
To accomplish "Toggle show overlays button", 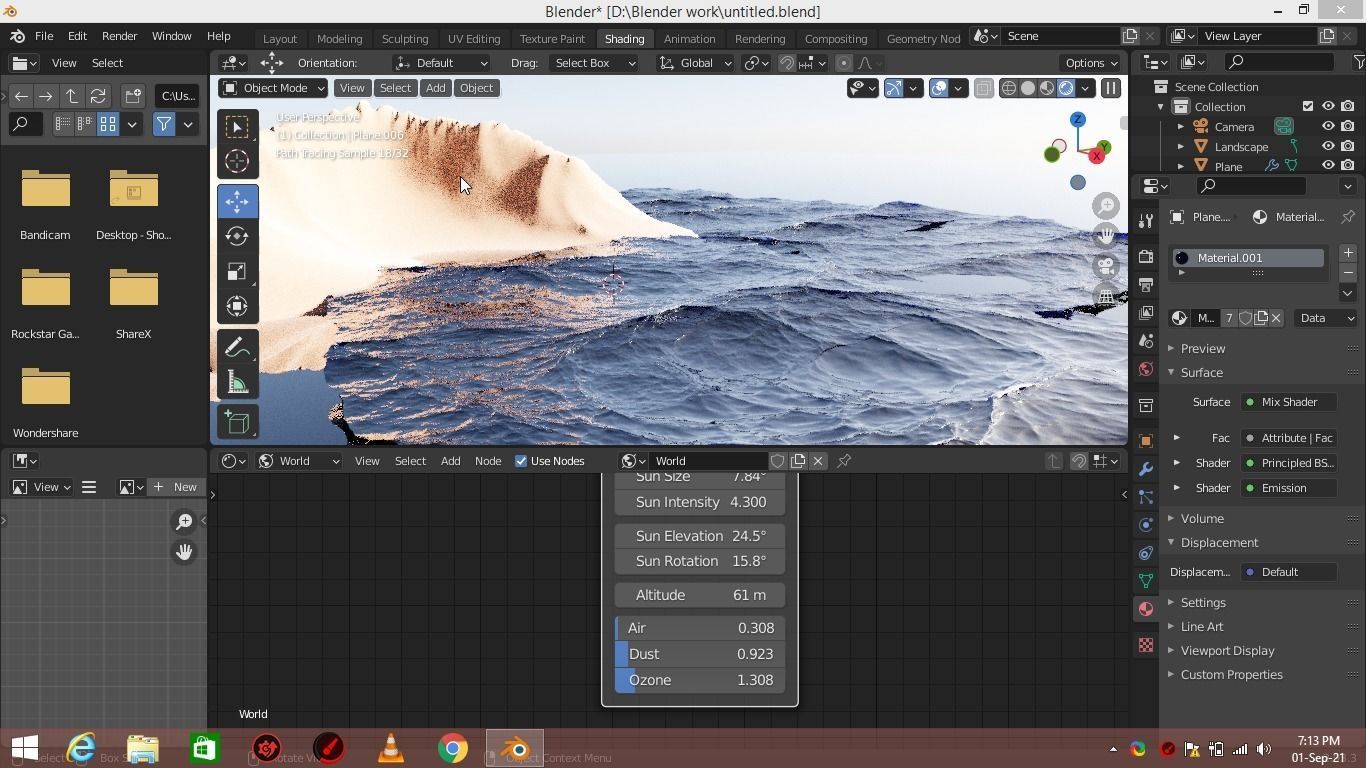I will (939, 88).
